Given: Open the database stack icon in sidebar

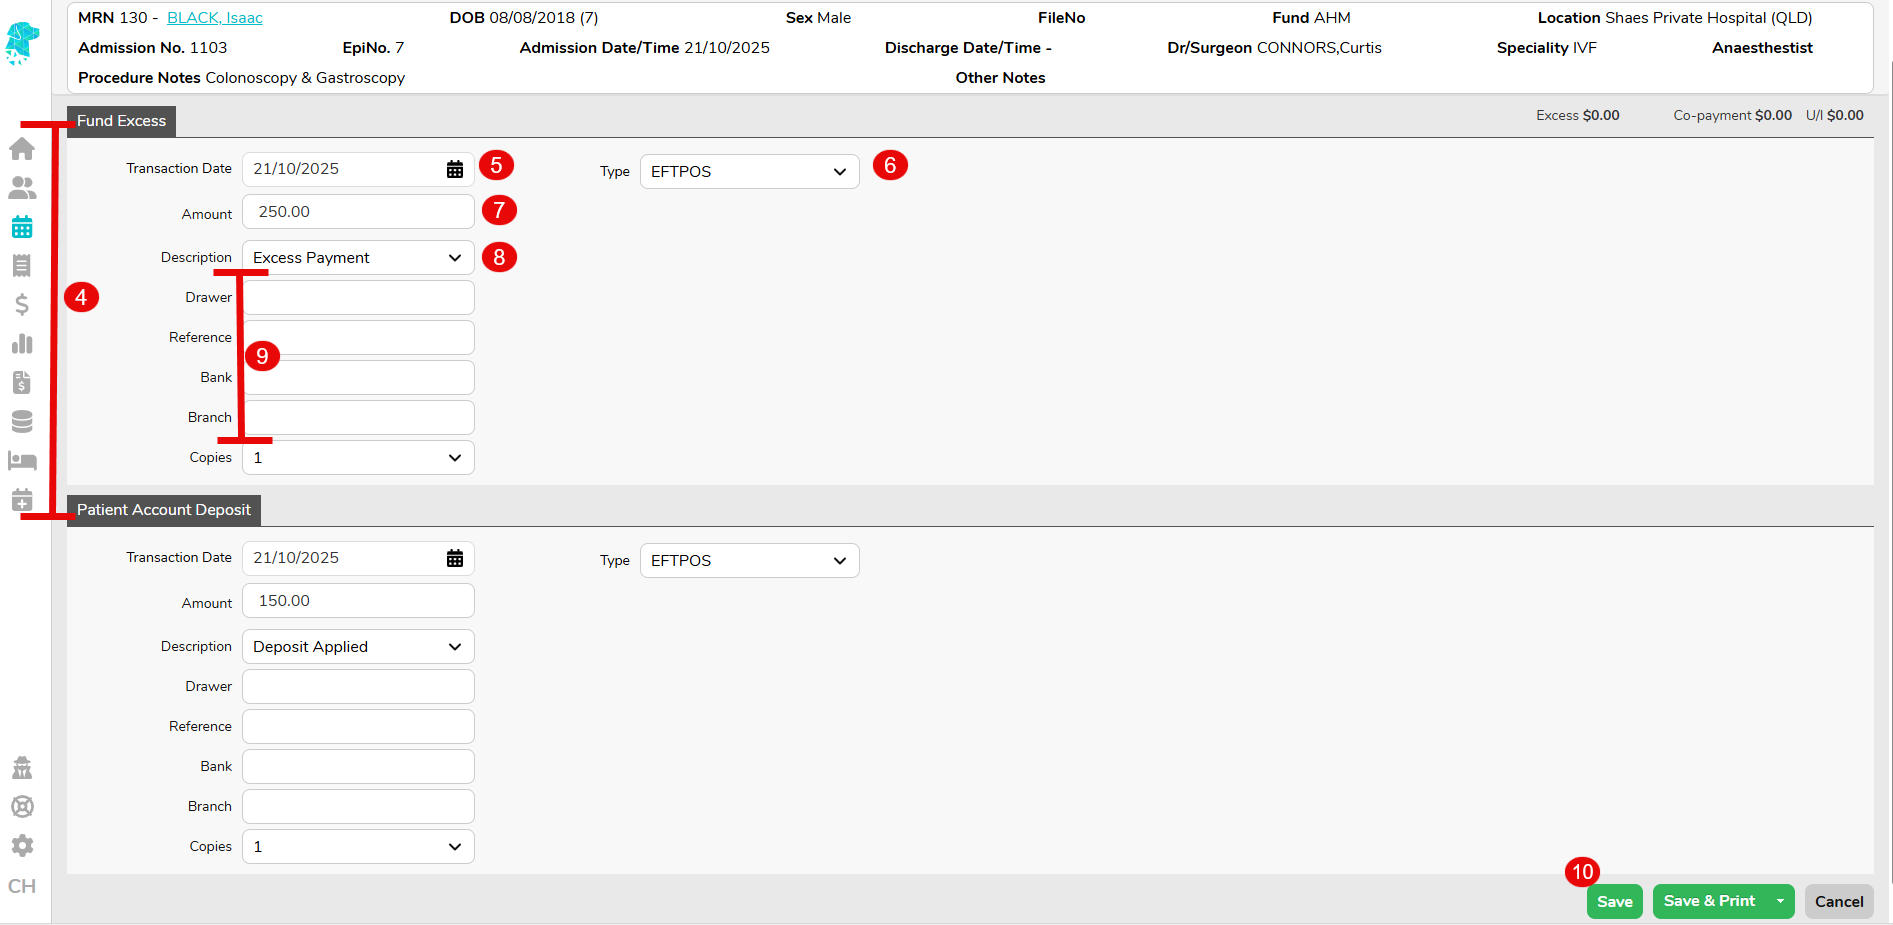Looking at the screenshot, I should [x=22, y=422].
